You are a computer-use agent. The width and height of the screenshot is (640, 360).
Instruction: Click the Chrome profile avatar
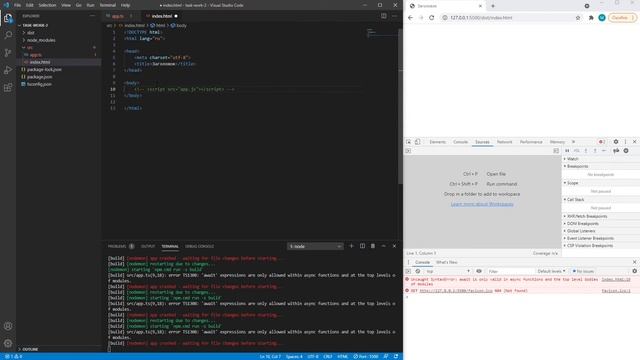click(x=602, y=18)
